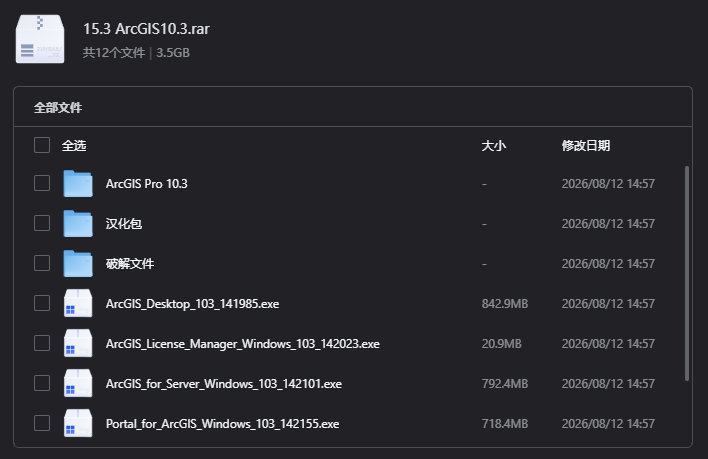Click the 修改日期 column header
The height and width of the screenshot is (459, 708).
pyautogui.click(x=586, y=146)
